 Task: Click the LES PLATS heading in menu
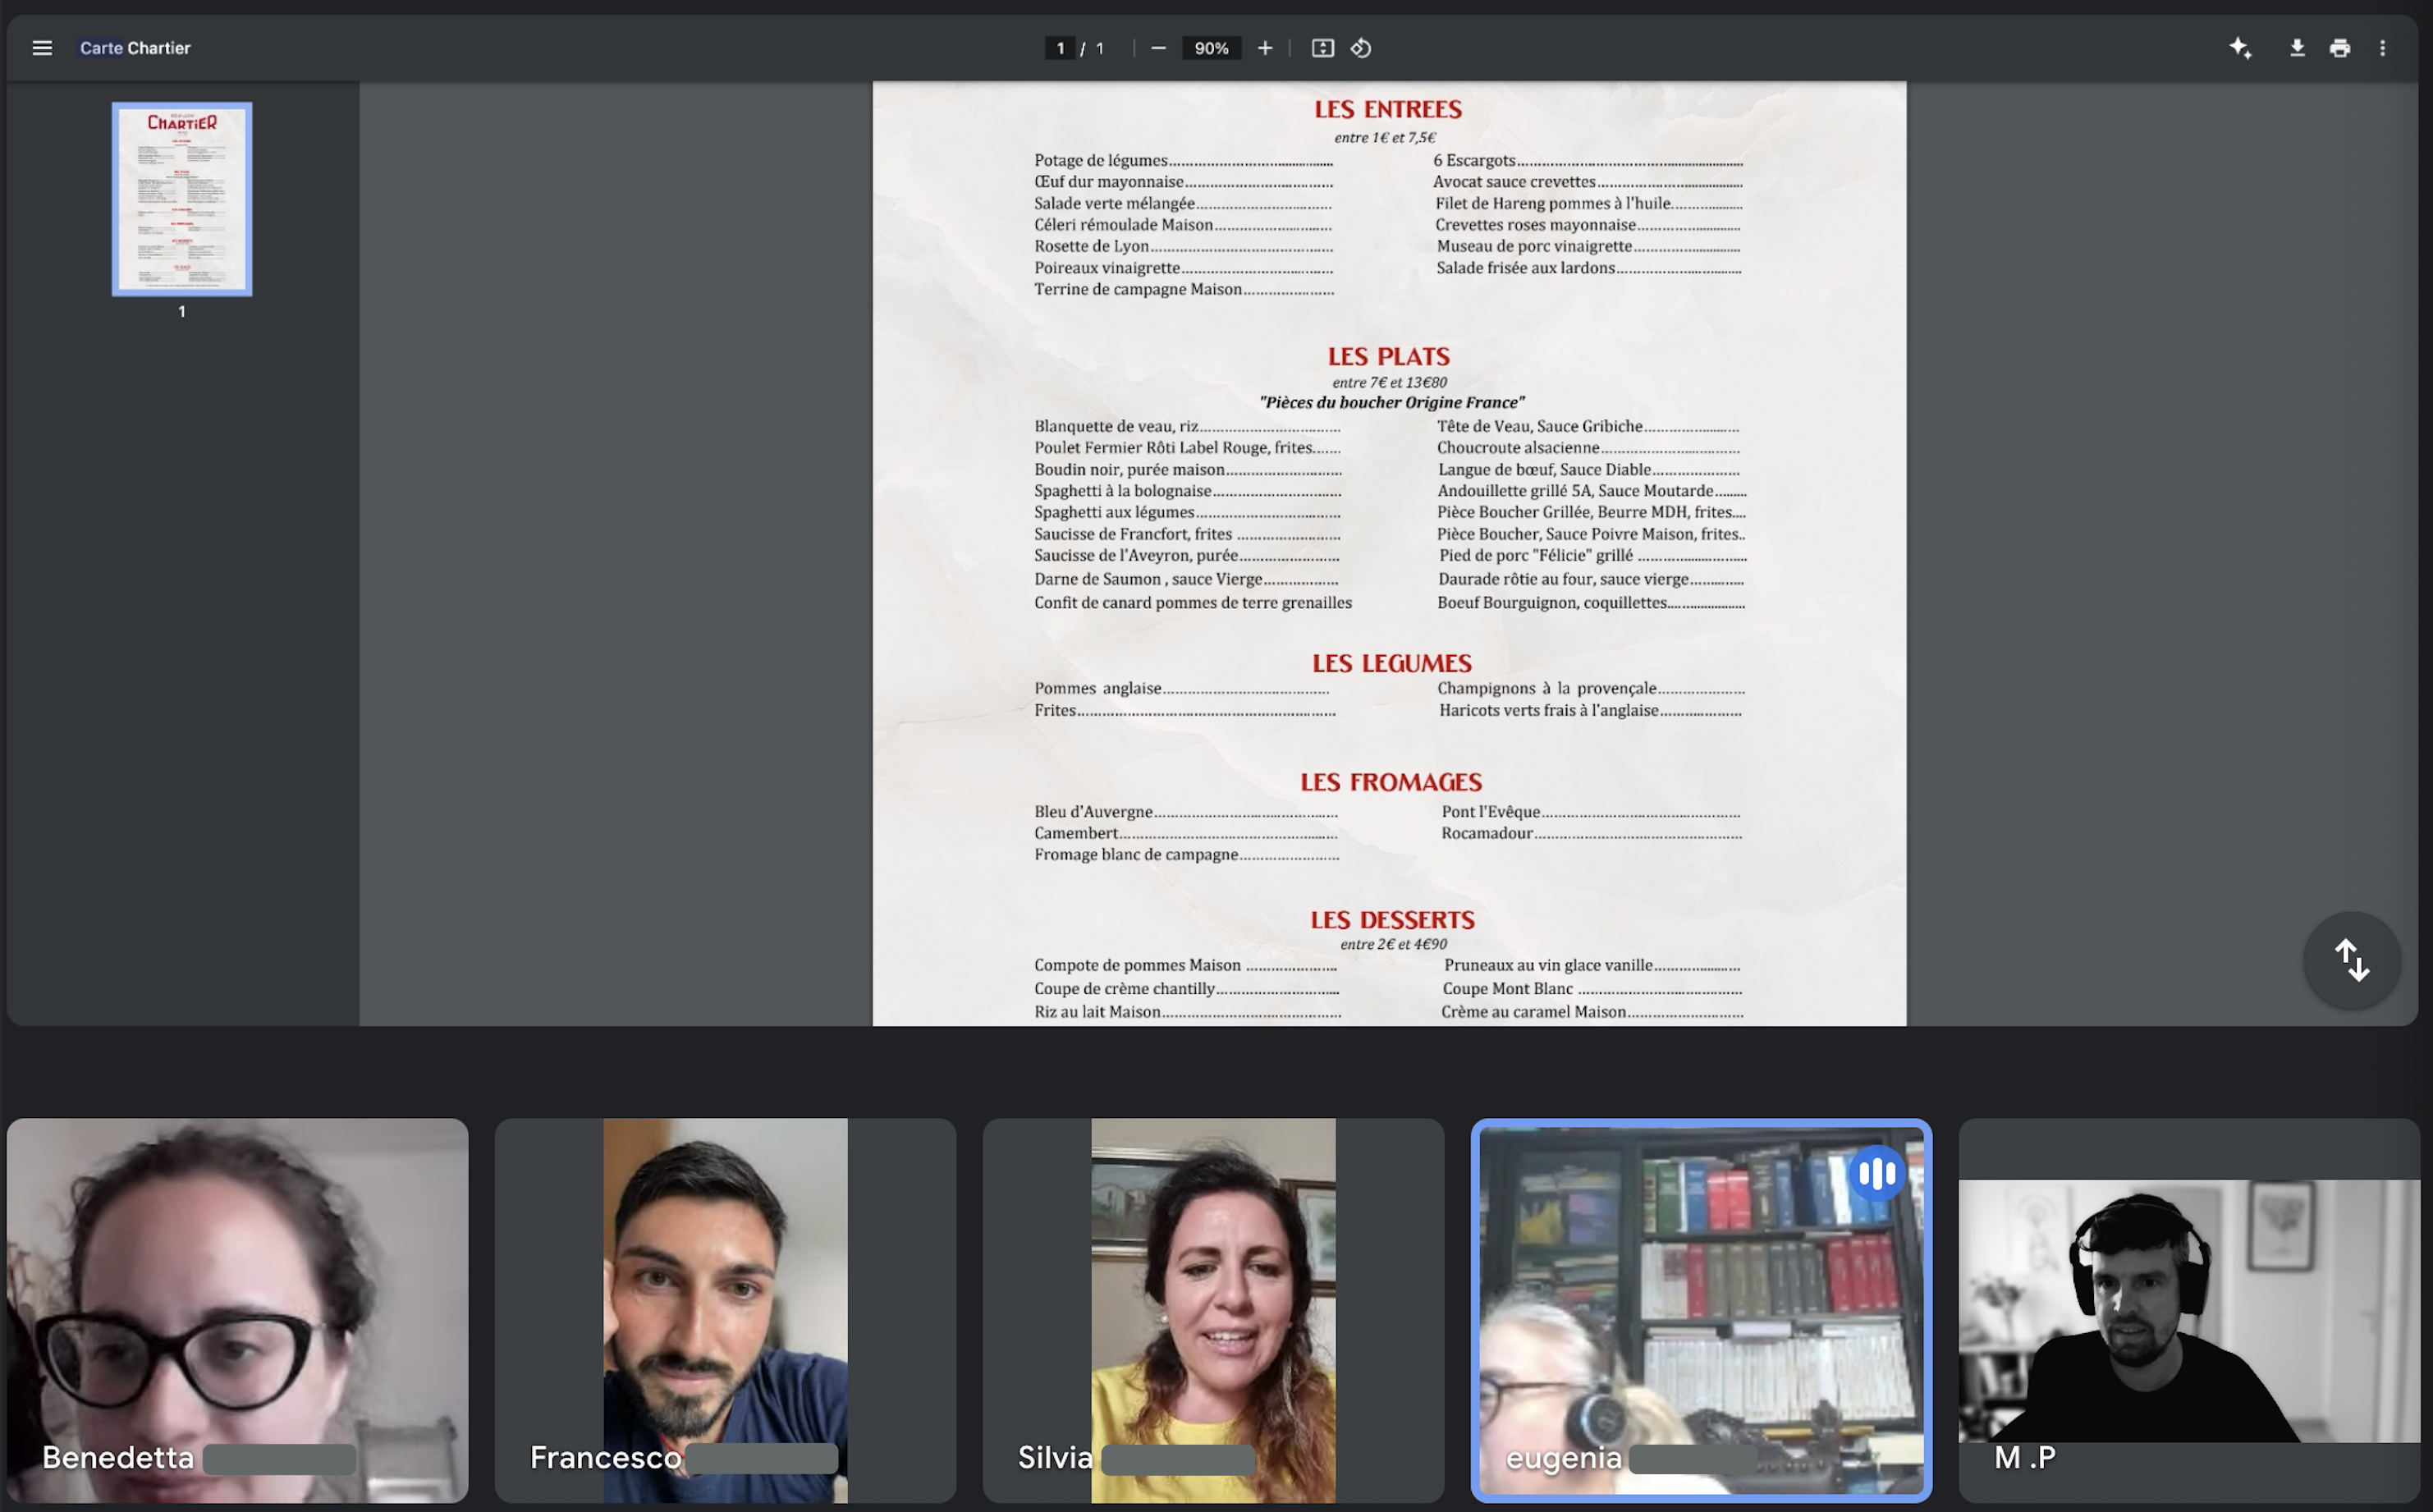click(1388, 357)
